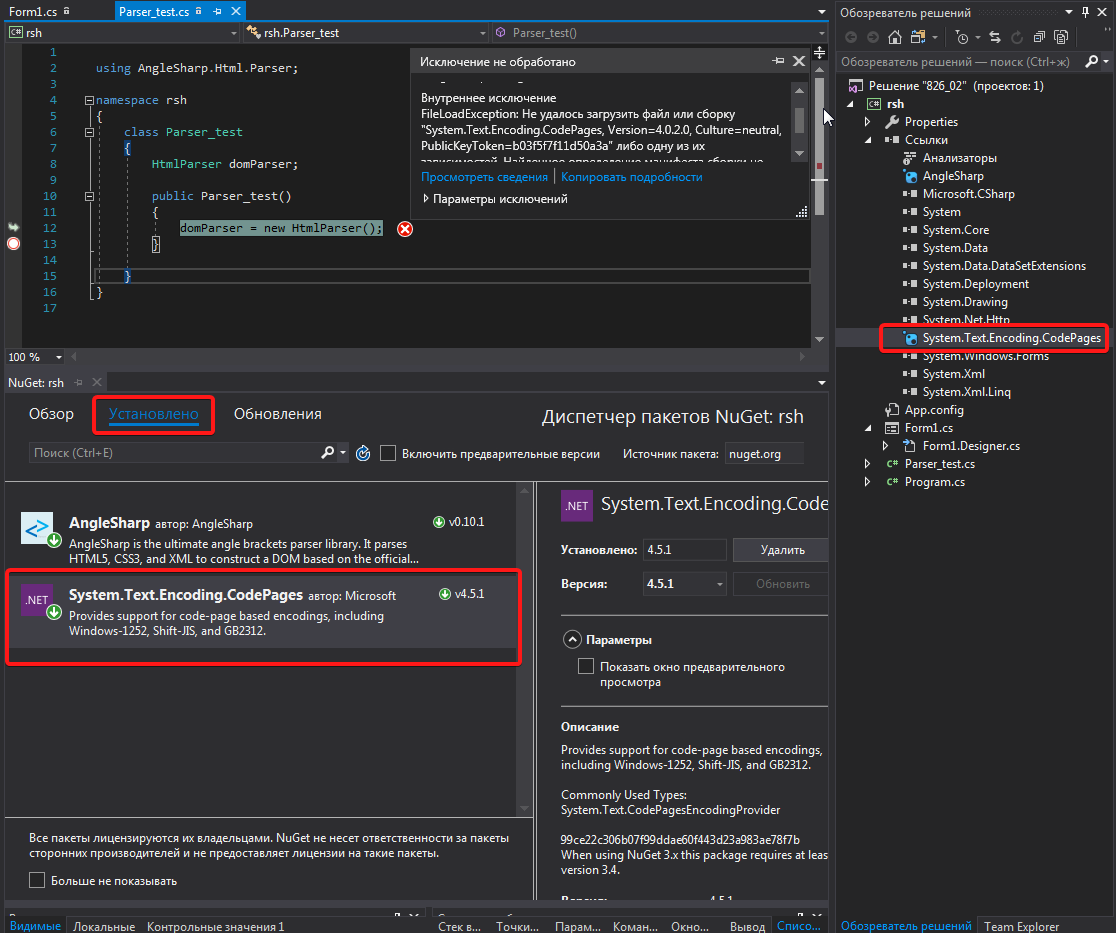The width and height of the screenshot is (1116, 933).
Task: Click the show all files icon
Action: pyautogui.click(x=1061, y=37)
